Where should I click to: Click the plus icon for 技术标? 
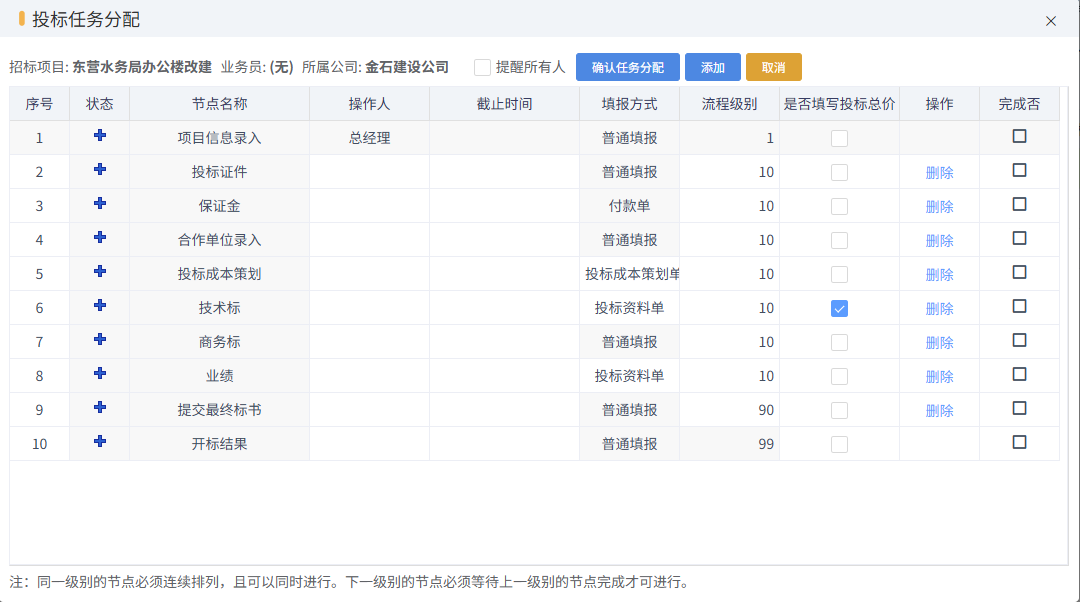pyautogui.click(x=99, y=308)
